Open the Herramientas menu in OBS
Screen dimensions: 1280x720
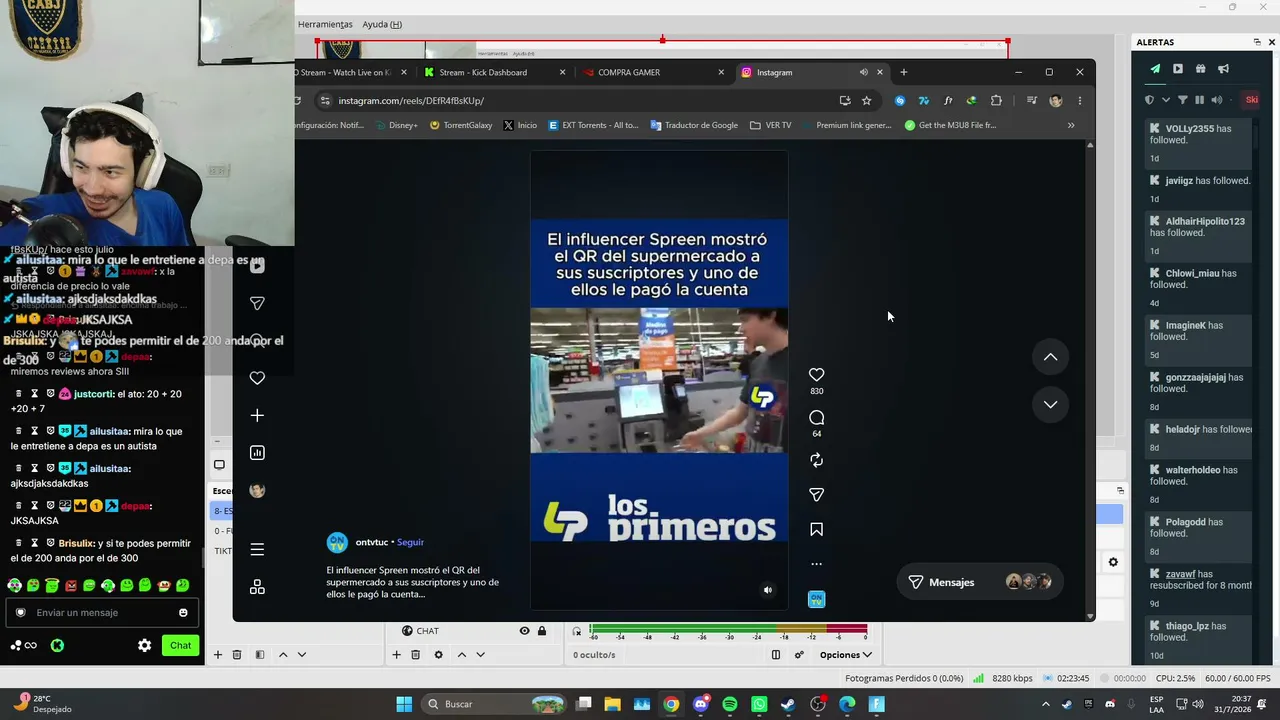325,24
